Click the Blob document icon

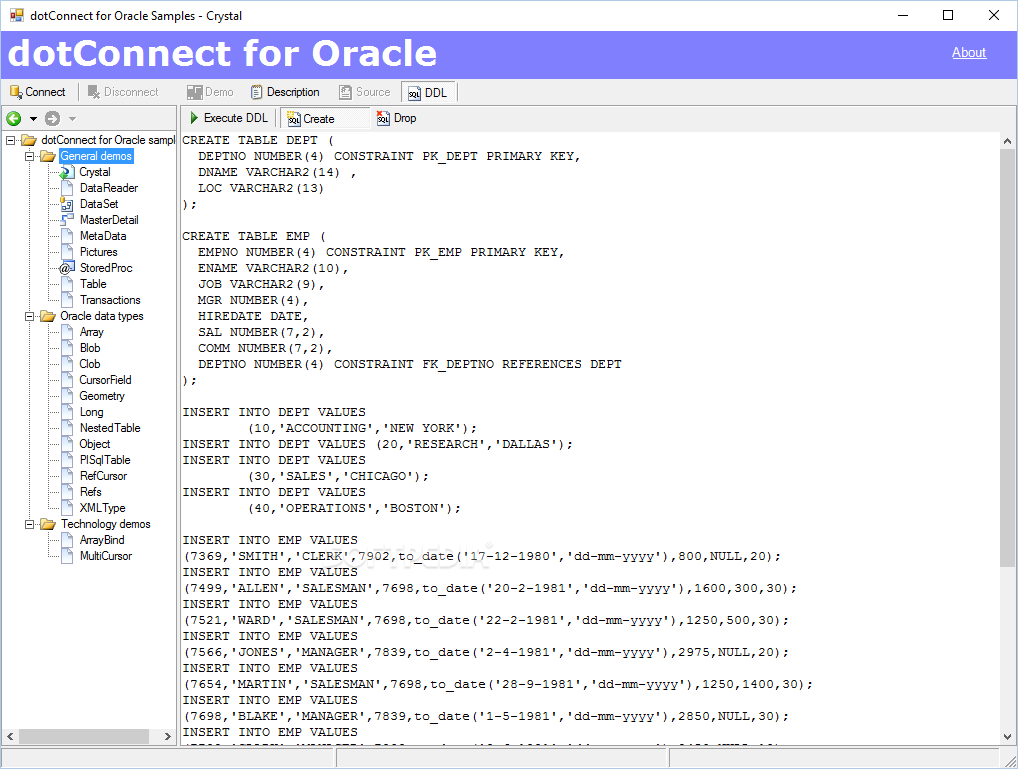pos(67,348)
